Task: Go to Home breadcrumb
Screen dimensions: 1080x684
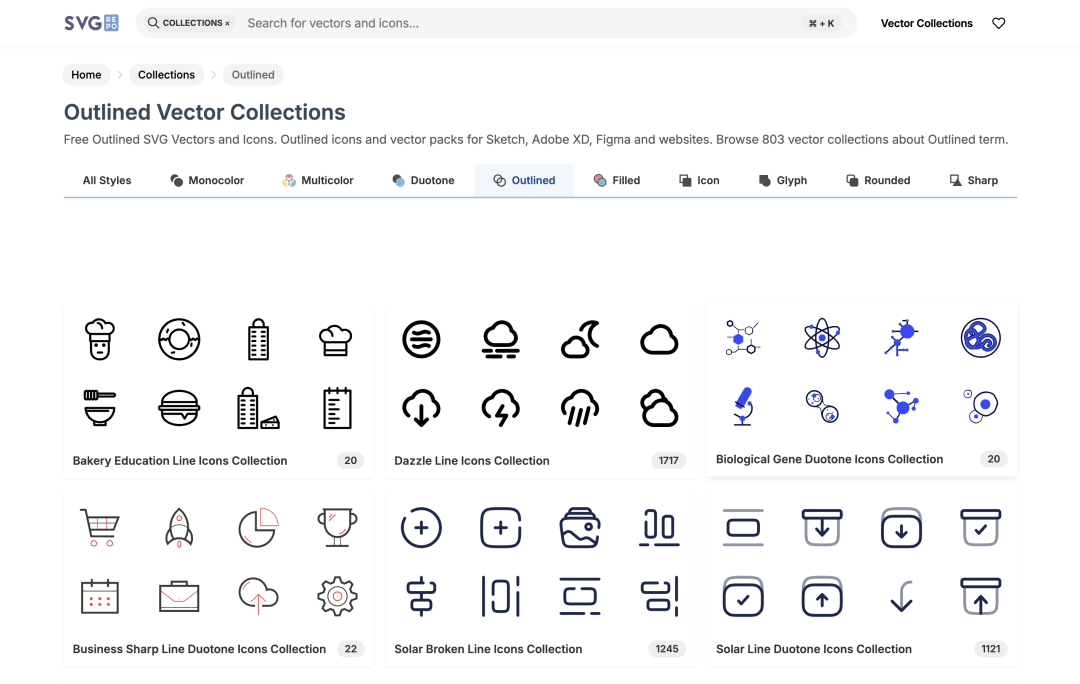Action: pos(86,74)
